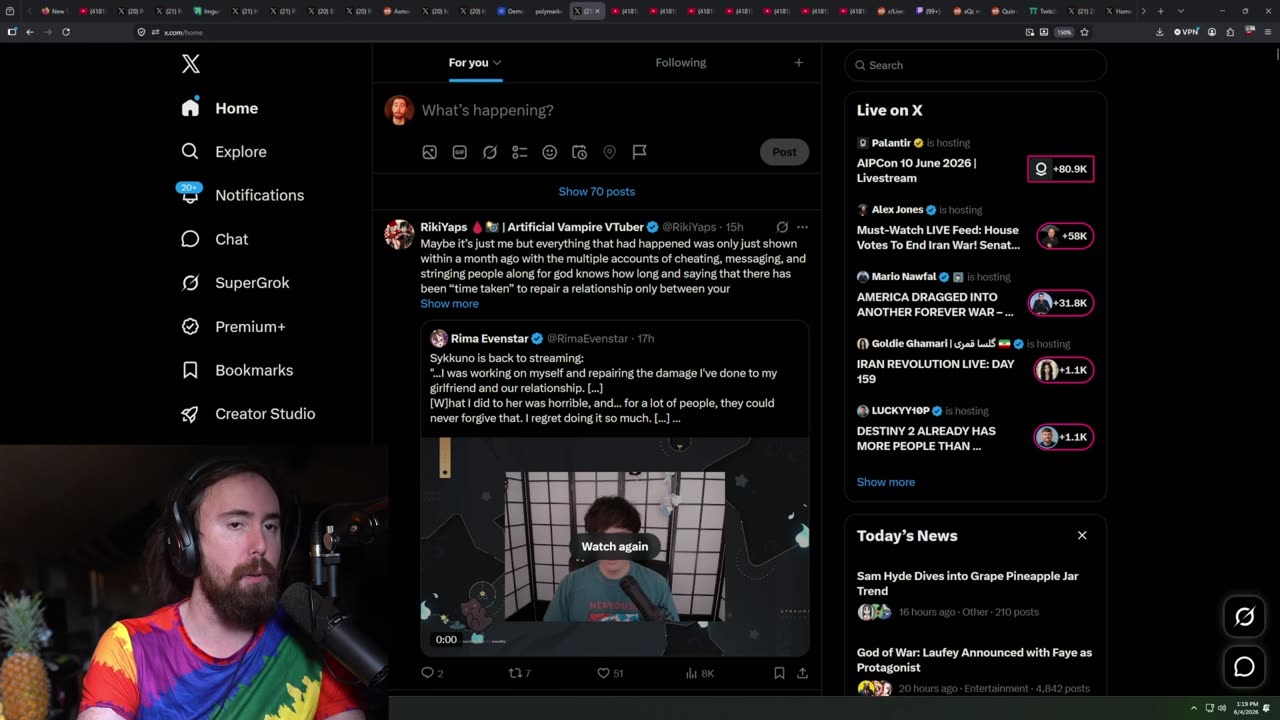Open RikiYaps post more options menu
Image resolution: width=1280 pixels, height=720 pixels.
(x=802, y=227)
